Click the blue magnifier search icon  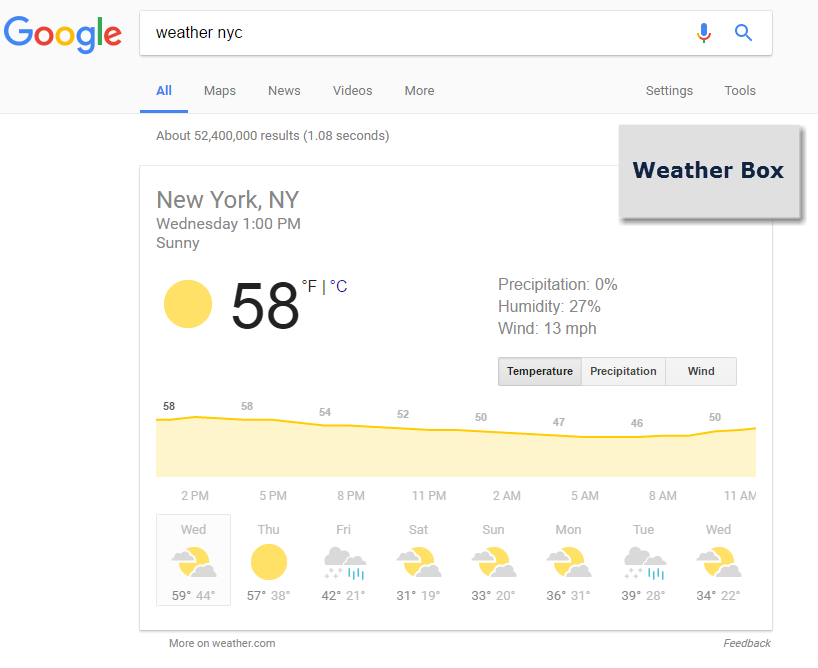[x=743, y=33]
